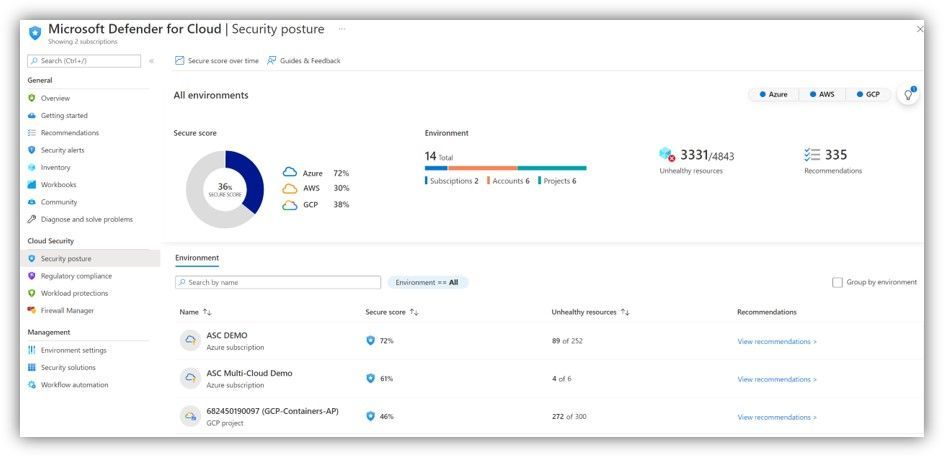Screen dimensions: 944x457
Task: Click the Search (Ctrl+/) sidebar field
Action: tap(84, 61)
